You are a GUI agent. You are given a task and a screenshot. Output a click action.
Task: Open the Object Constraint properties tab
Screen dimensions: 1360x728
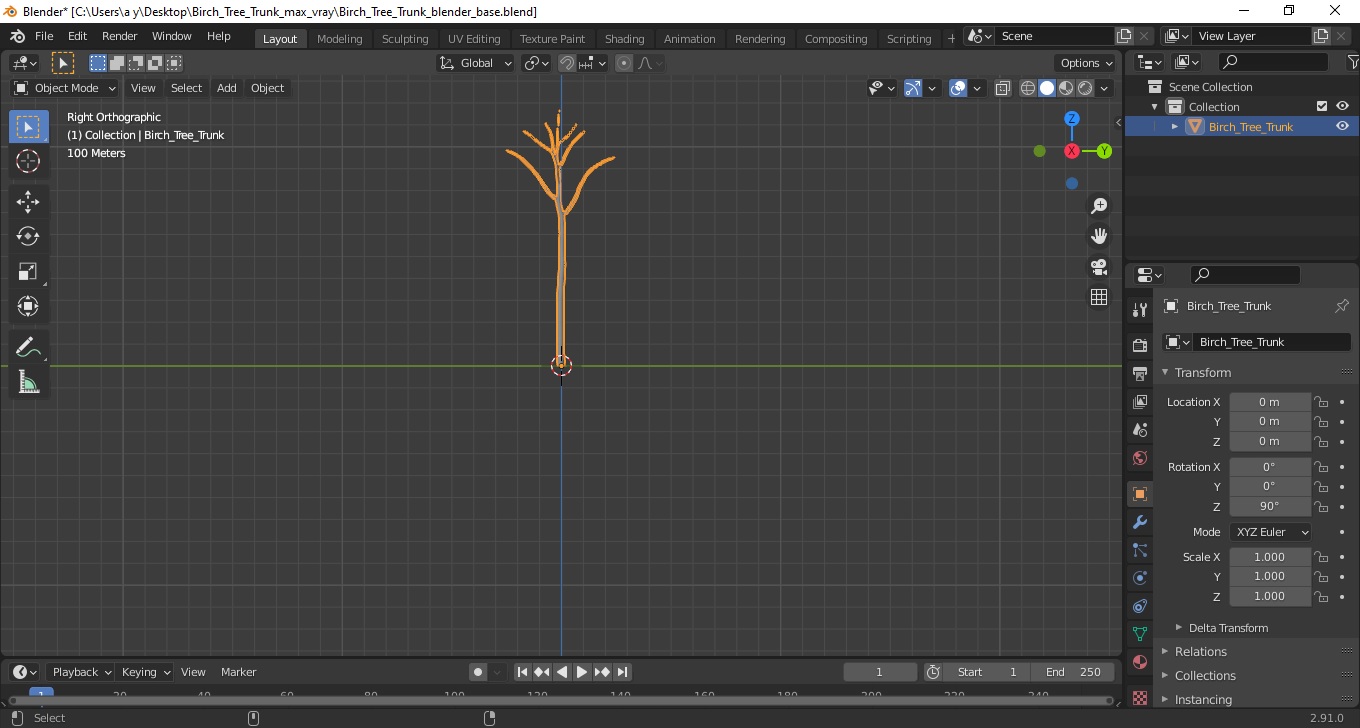click(x=1139, y=606)
